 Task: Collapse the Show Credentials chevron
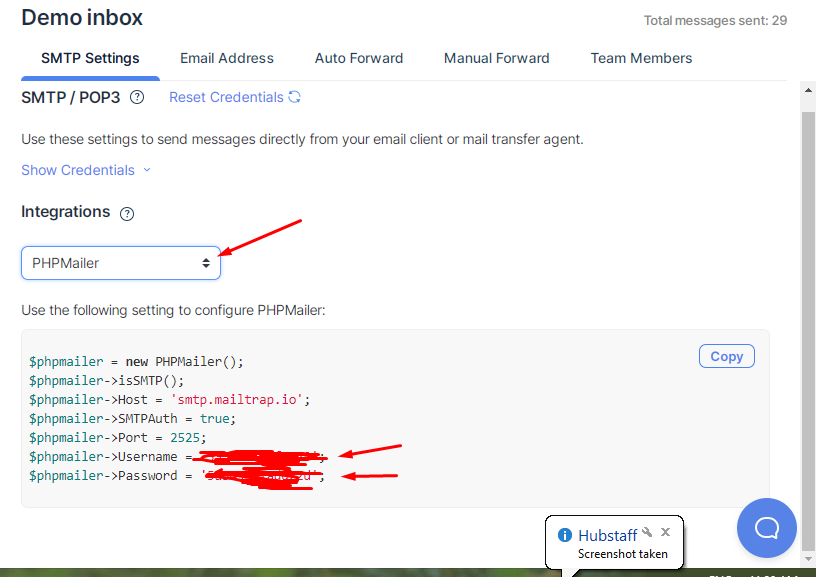coord(147,170)
